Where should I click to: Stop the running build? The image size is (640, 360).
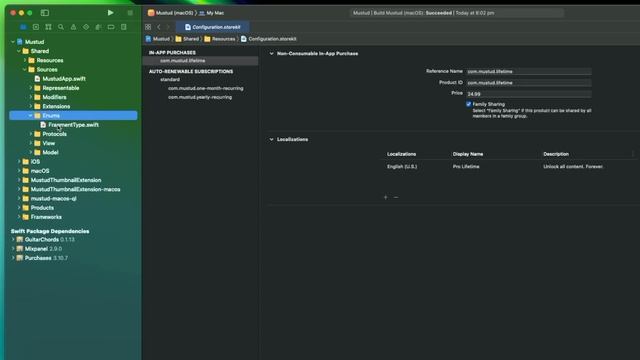click(130, 13)
